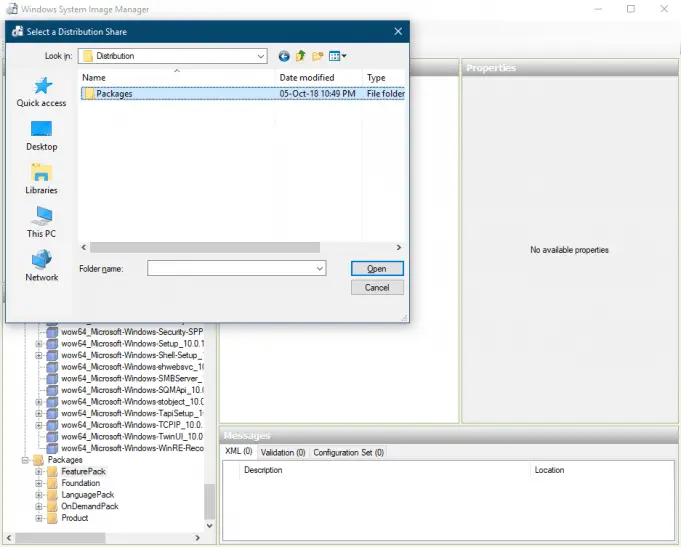681x547 pixels.
Task: Switch to the Validation (0) tab
Action: pos(283,453)
